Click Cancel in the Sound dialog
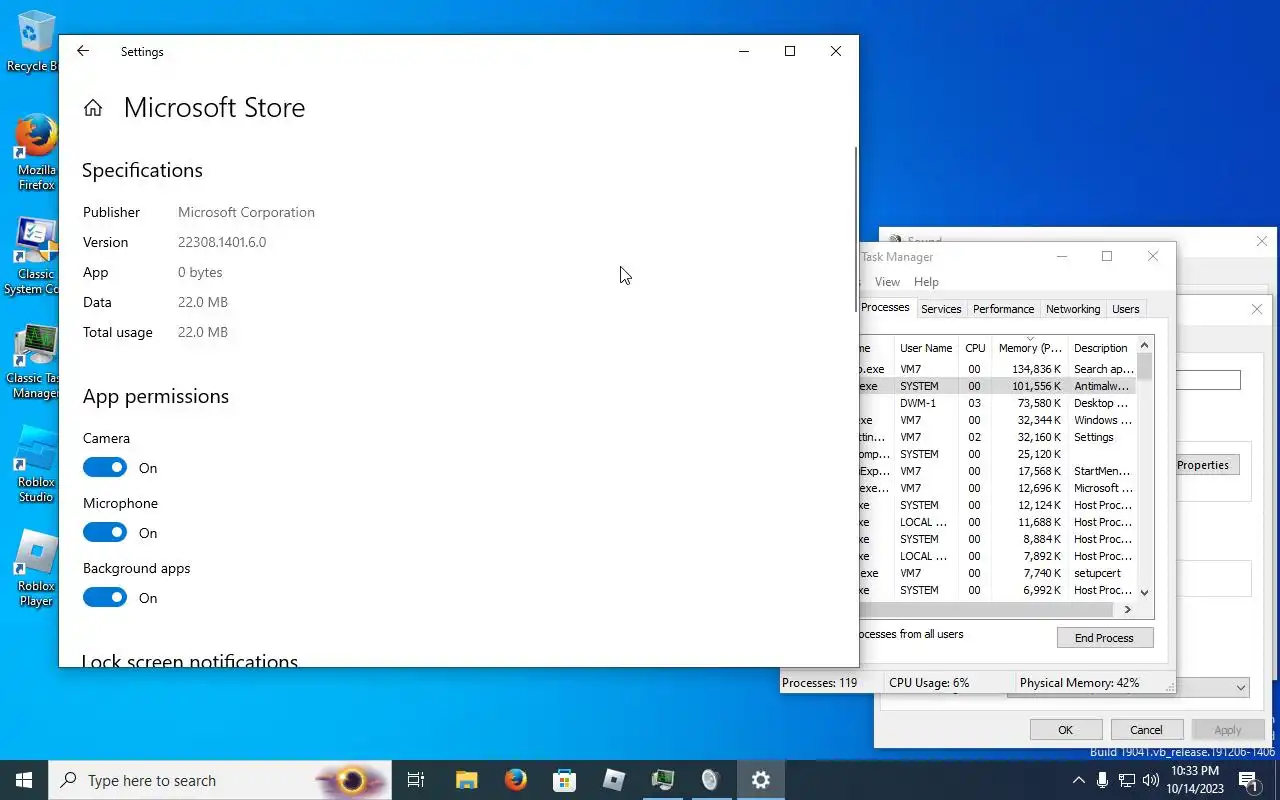1280x800 pixels. 1146,730
